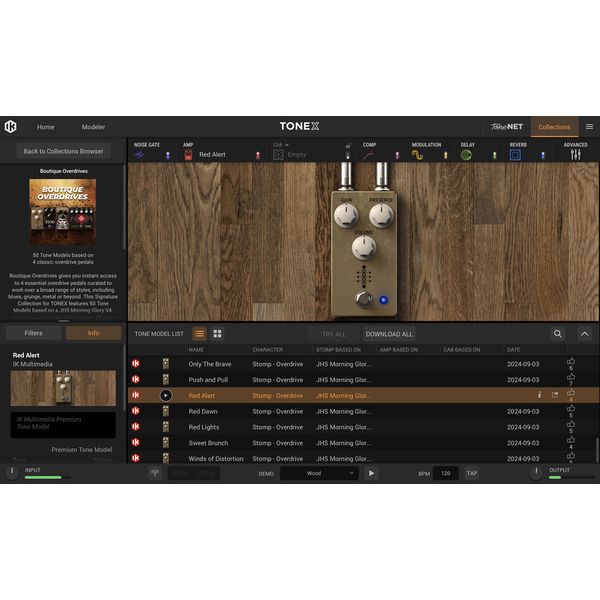The image size is (600, 600).
Task: Collapse the tone model list panel
Action: [585, 334]
